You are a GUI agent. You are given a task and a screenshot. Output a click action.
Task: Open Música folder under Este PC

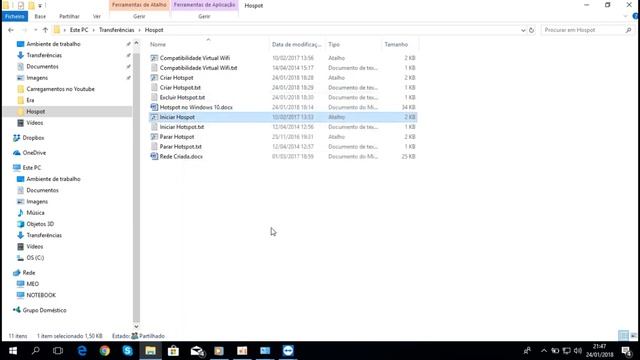pos(35,213)
